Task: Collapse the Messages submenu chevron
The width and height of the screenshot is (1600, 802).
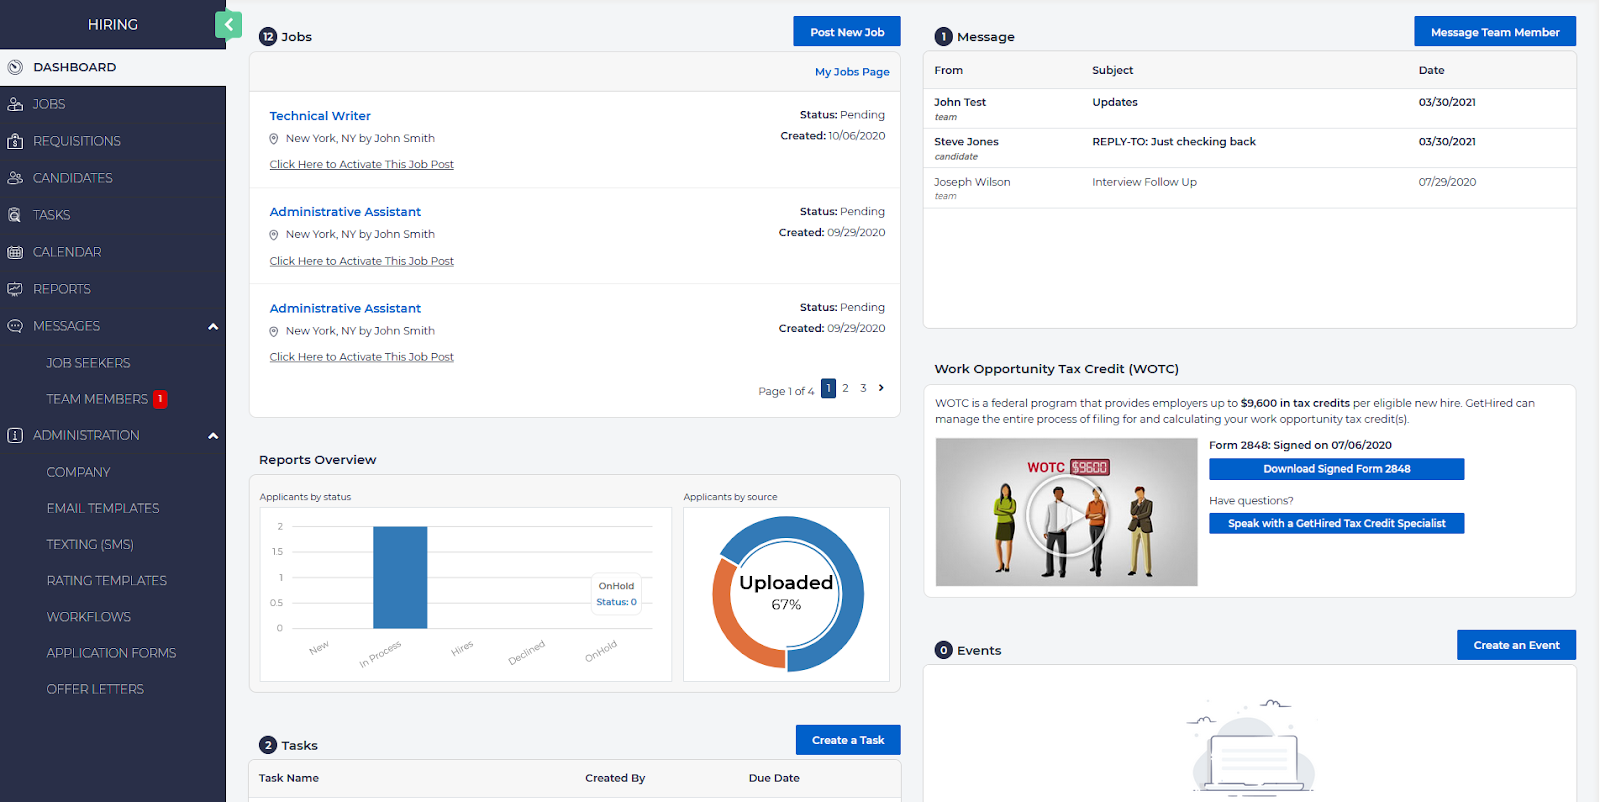Action: (x=213, y=327)
